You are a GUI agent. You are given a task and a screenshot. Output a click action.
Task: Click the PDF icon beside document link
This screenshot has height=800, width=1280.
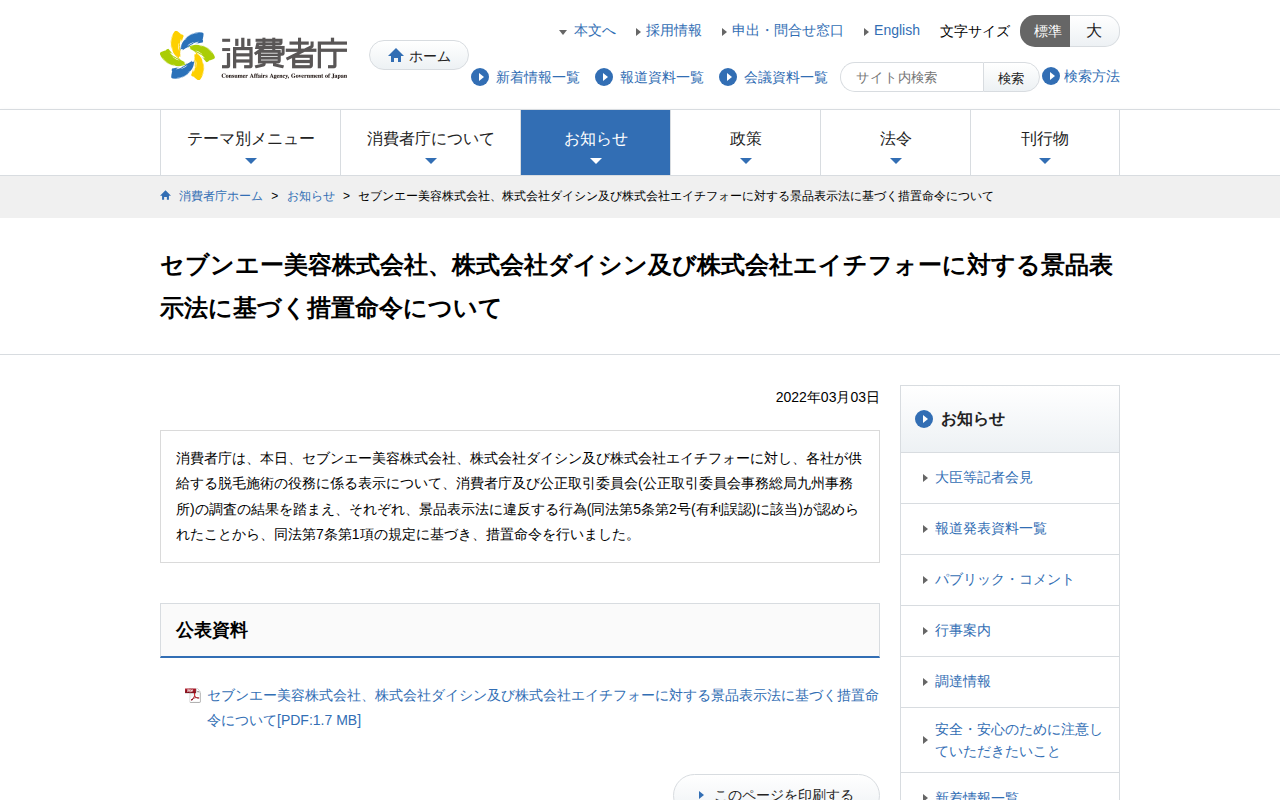[x=193, y=696]
